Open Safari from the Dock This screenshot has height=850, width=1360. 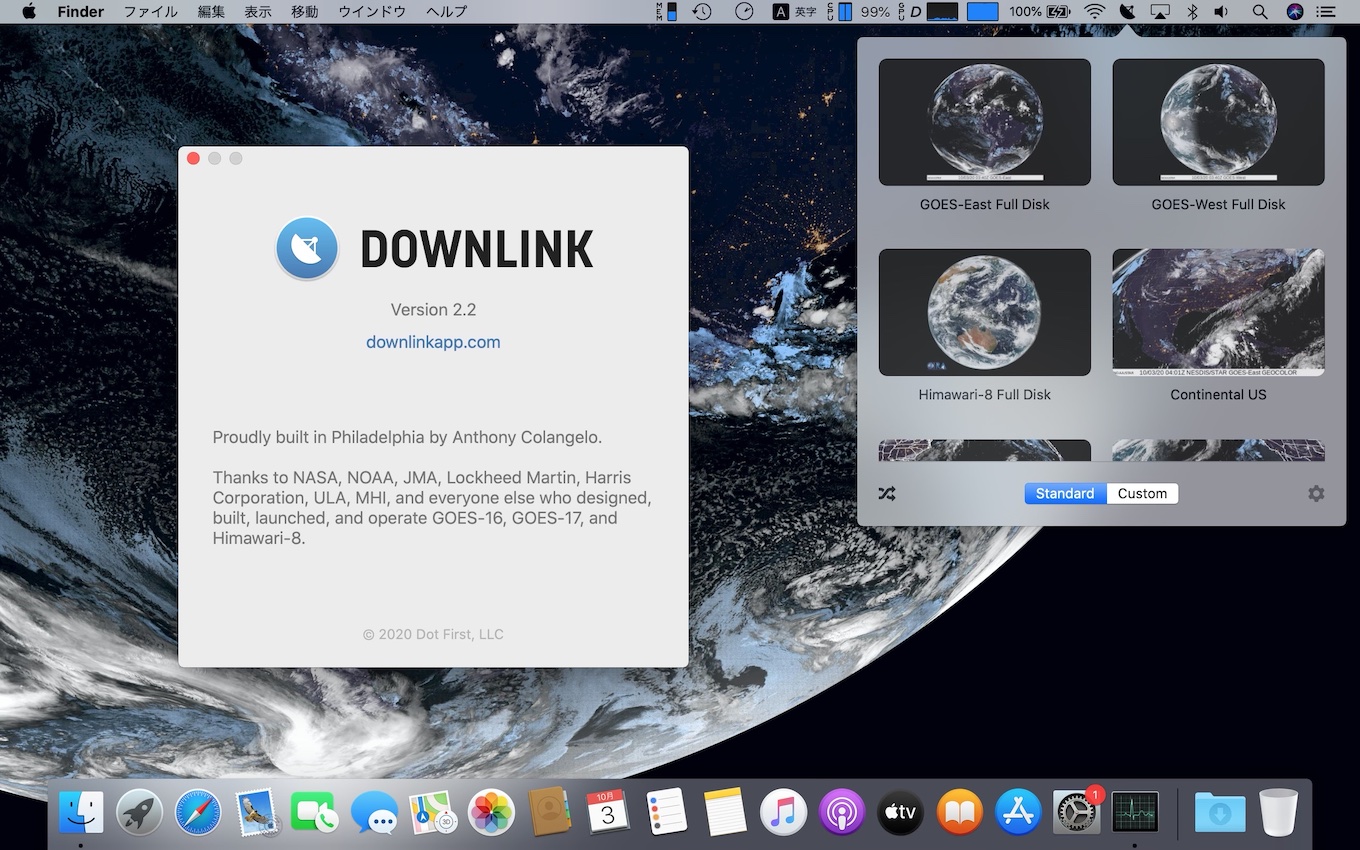pos(198,812)
